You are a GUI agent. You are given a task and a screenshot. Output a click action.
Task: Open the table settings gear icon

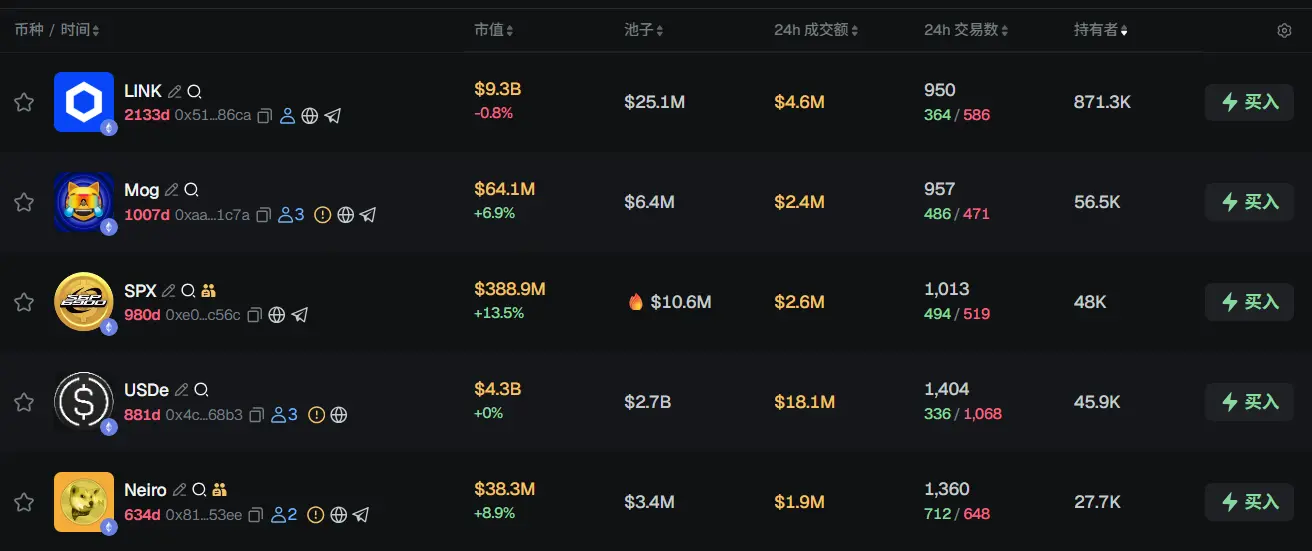(1284, 31)
